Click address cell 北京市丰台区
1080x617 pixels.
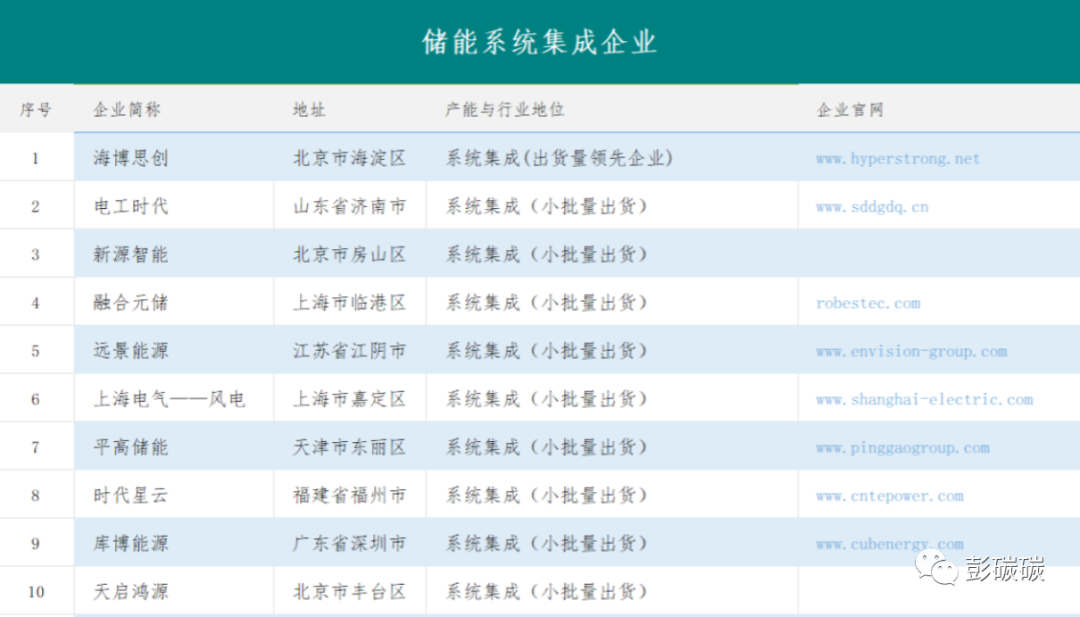point(350,592)
